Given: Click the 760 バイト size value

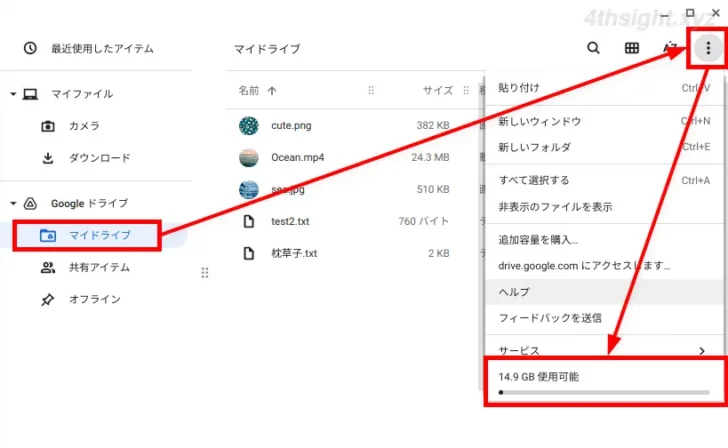Looking at the screenshot, I should tap(423, 221).
